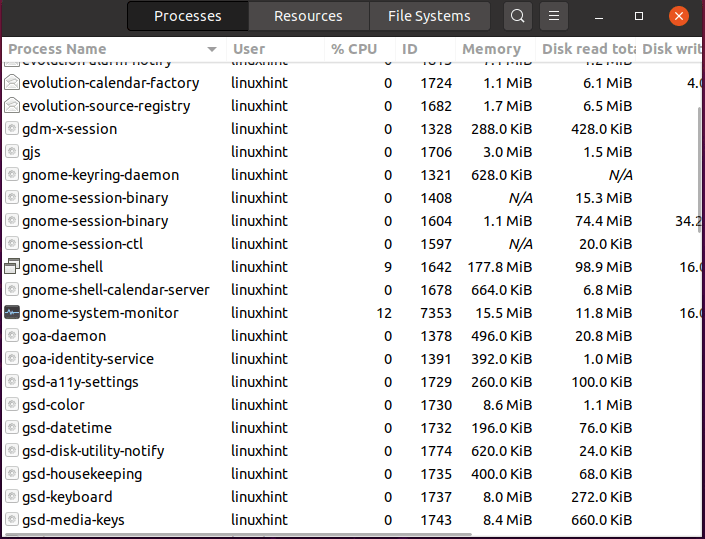The height and width of the screenshot is (539, 705).
Task: Click the gdm-x-session process icon
Action: 12,129
